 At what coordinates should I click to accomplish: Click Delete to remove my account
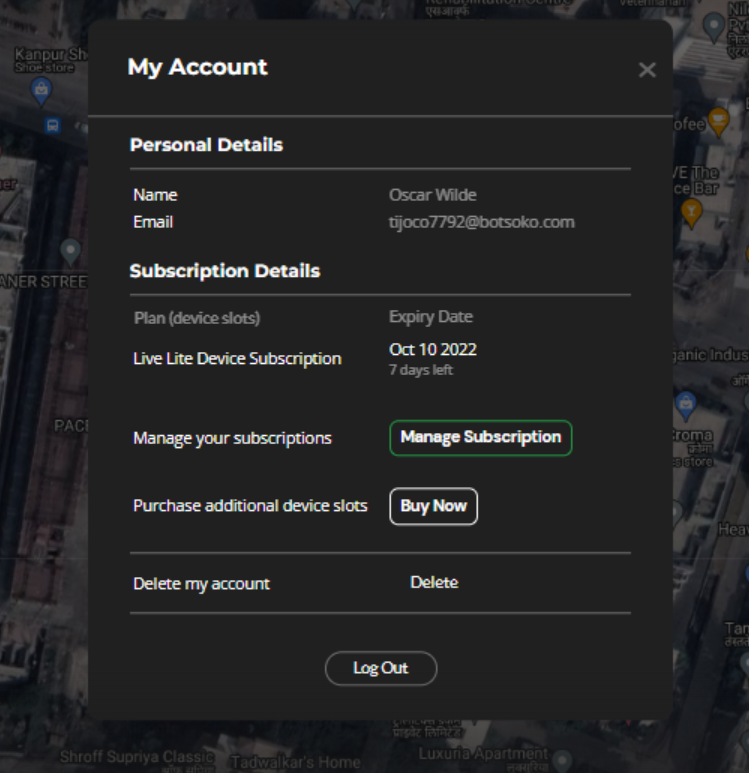coord(434,582)
